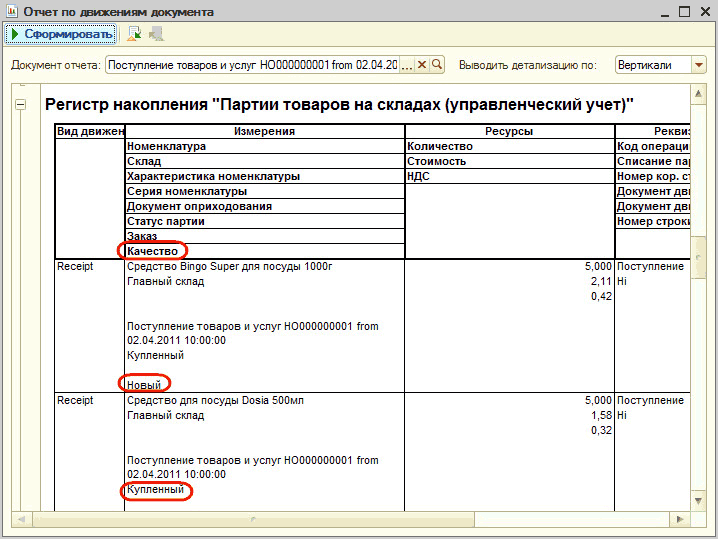This screenshot has height=539, width=718.
Task: Click the НДС resource cell
Action: coord(509,176)
